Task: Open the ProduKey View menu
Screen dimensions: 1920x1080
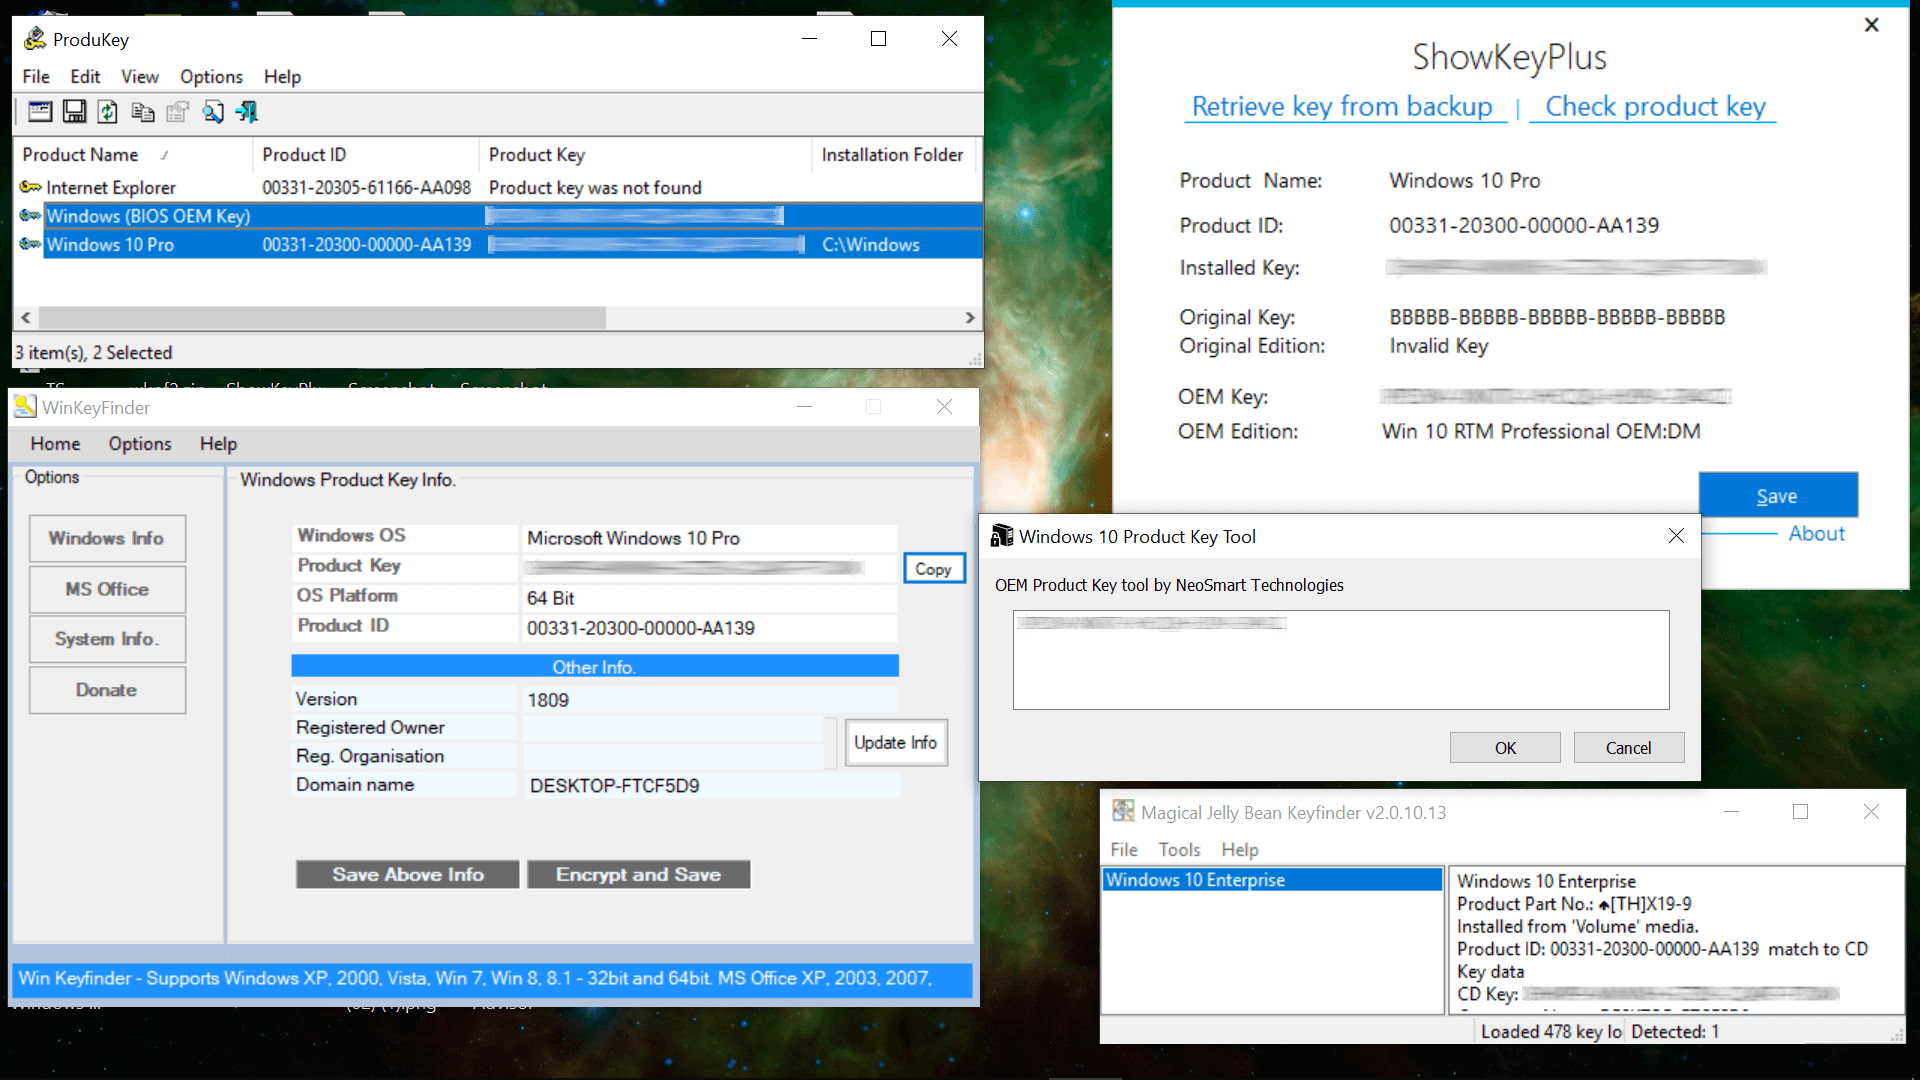Action: [x=140, y=76]
